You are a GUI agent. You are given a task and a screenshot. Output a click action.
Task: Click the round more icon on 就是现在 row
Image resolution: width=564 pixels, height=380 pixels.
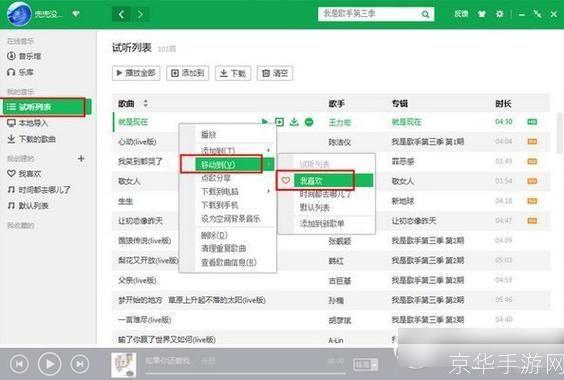click(x=309, y=122)
